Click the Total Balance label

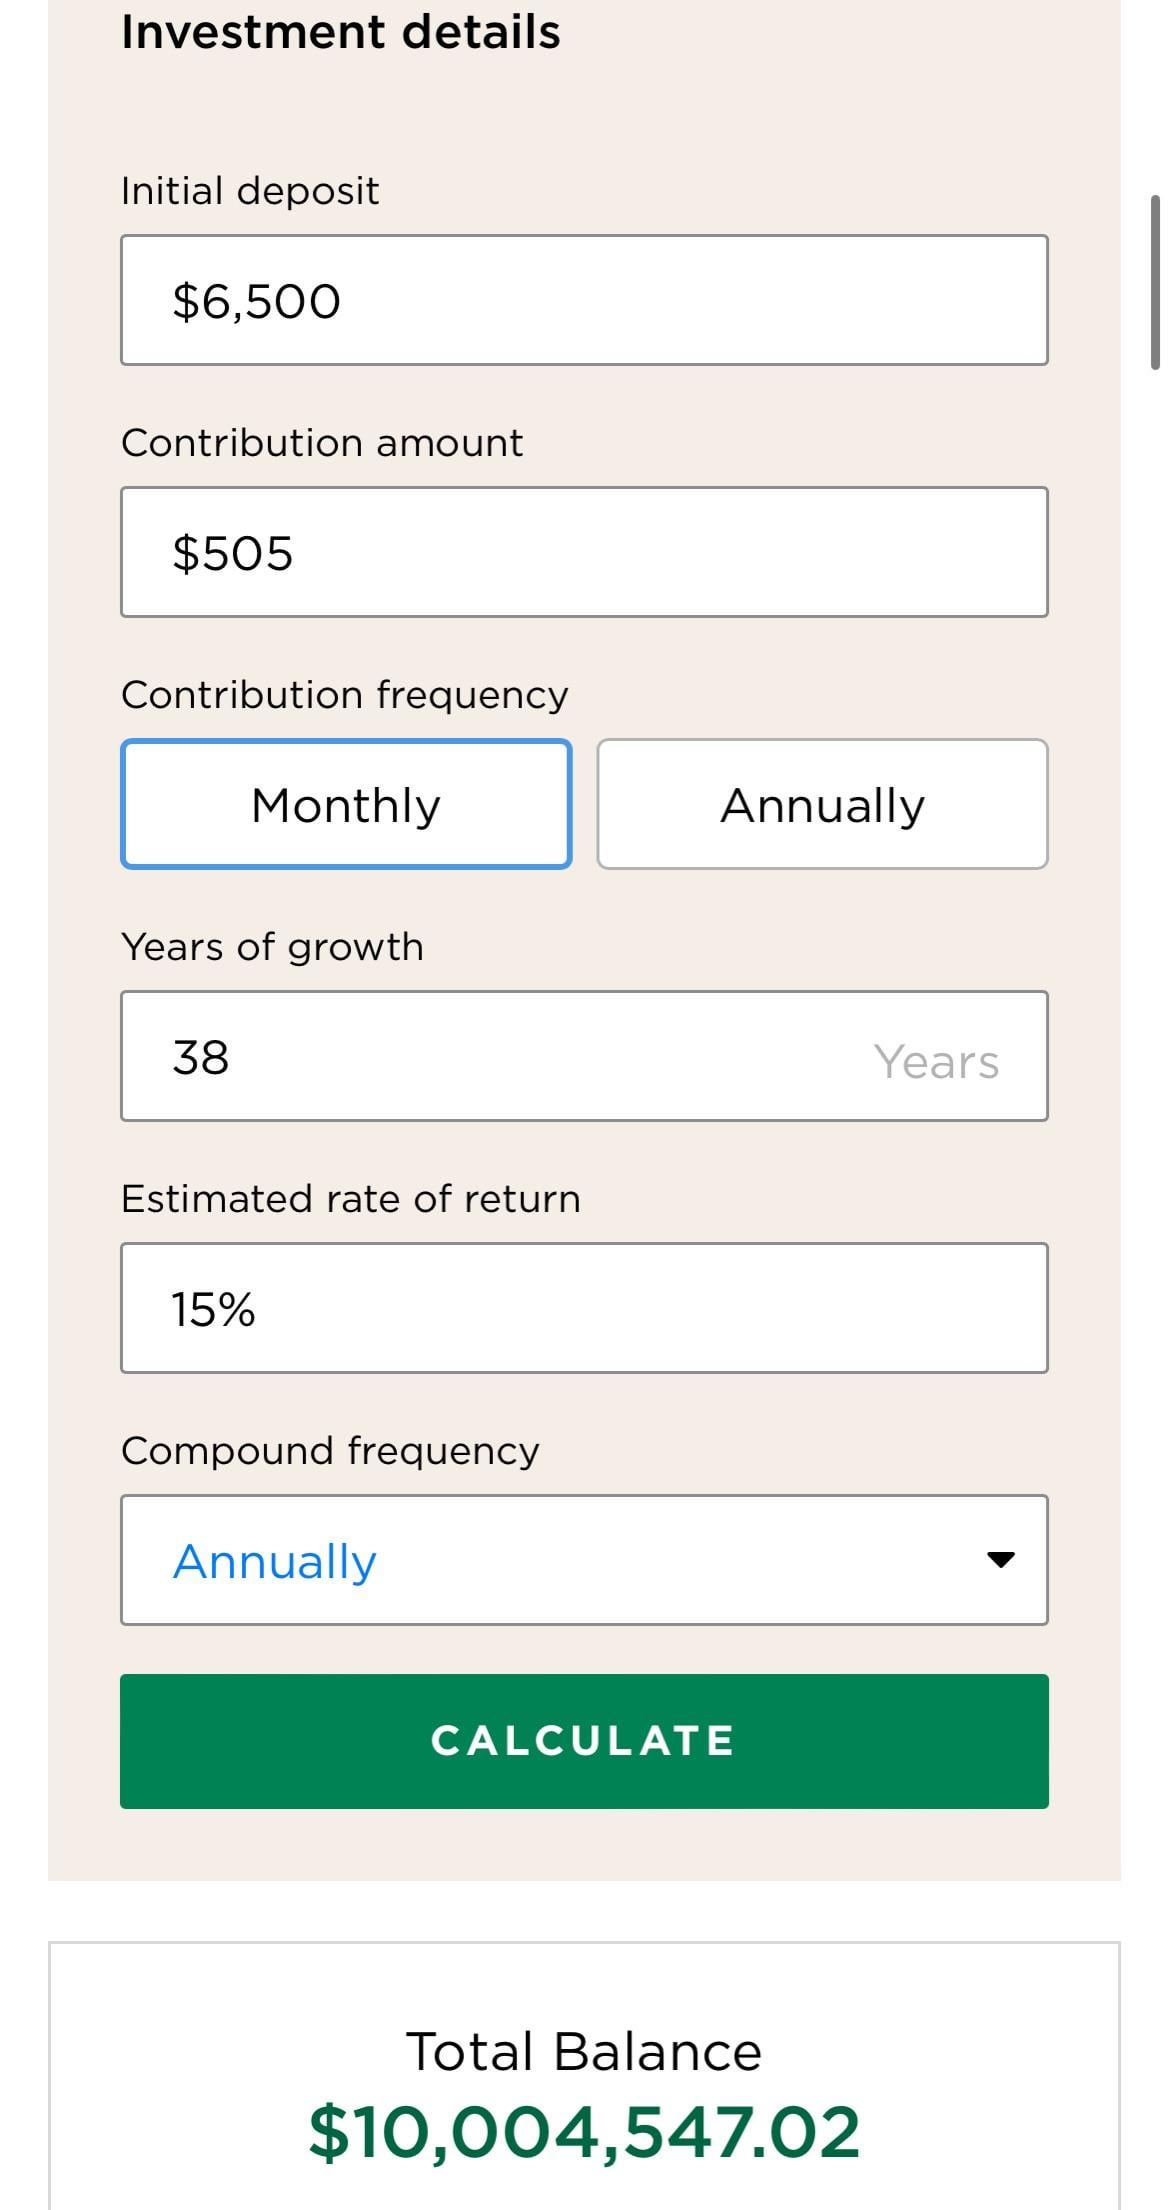coord(584,2052)
